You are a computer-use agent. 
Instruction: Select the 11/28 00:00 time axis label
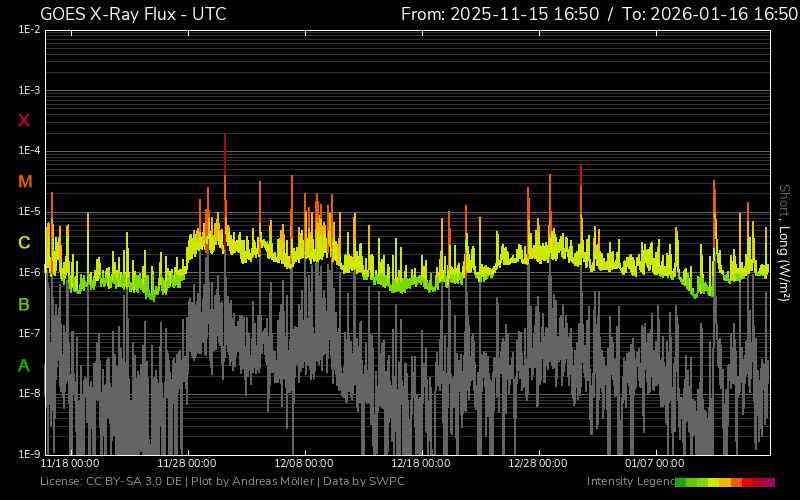tap(187, 464)
